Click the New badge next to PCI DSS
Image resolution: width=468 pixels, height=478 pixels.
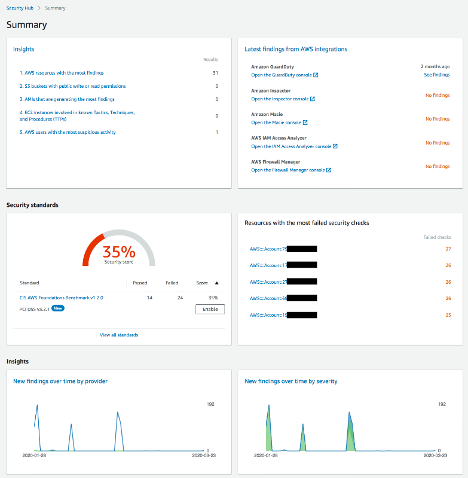(58, 308)
